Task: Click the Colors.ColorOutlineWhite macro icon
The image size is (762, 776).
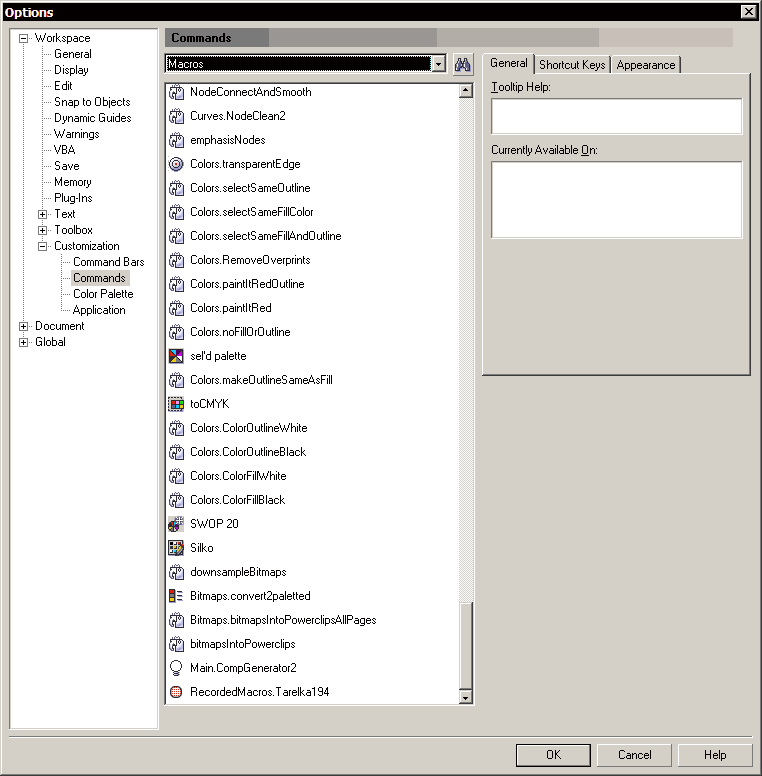Action: coord(176,428)
